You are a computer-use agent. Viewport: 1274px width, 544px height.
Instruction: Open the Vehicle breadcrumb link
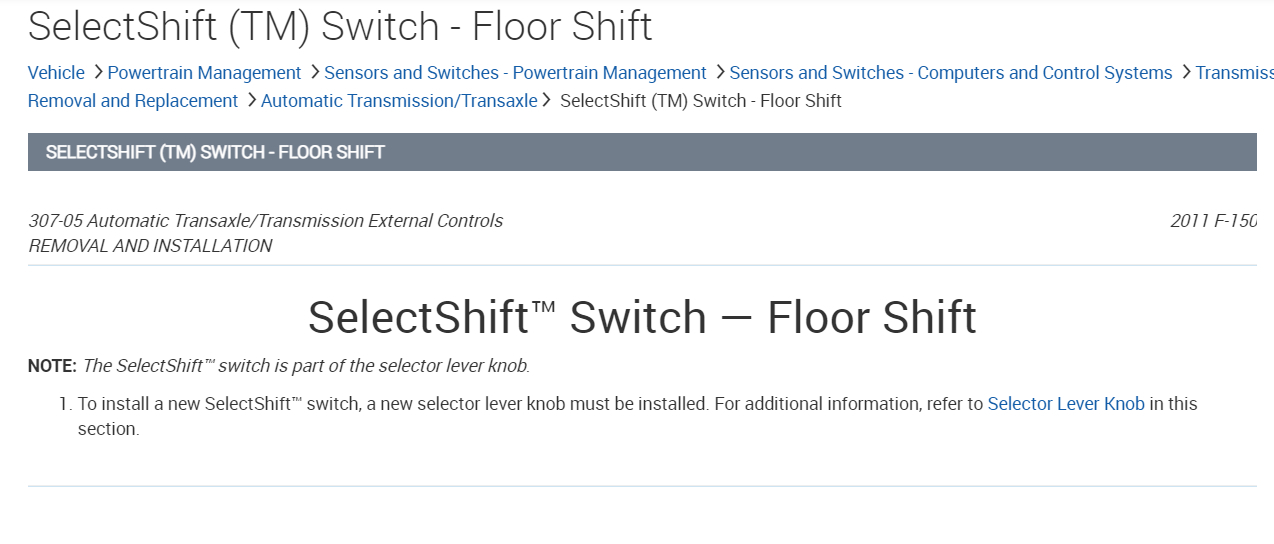56,73
